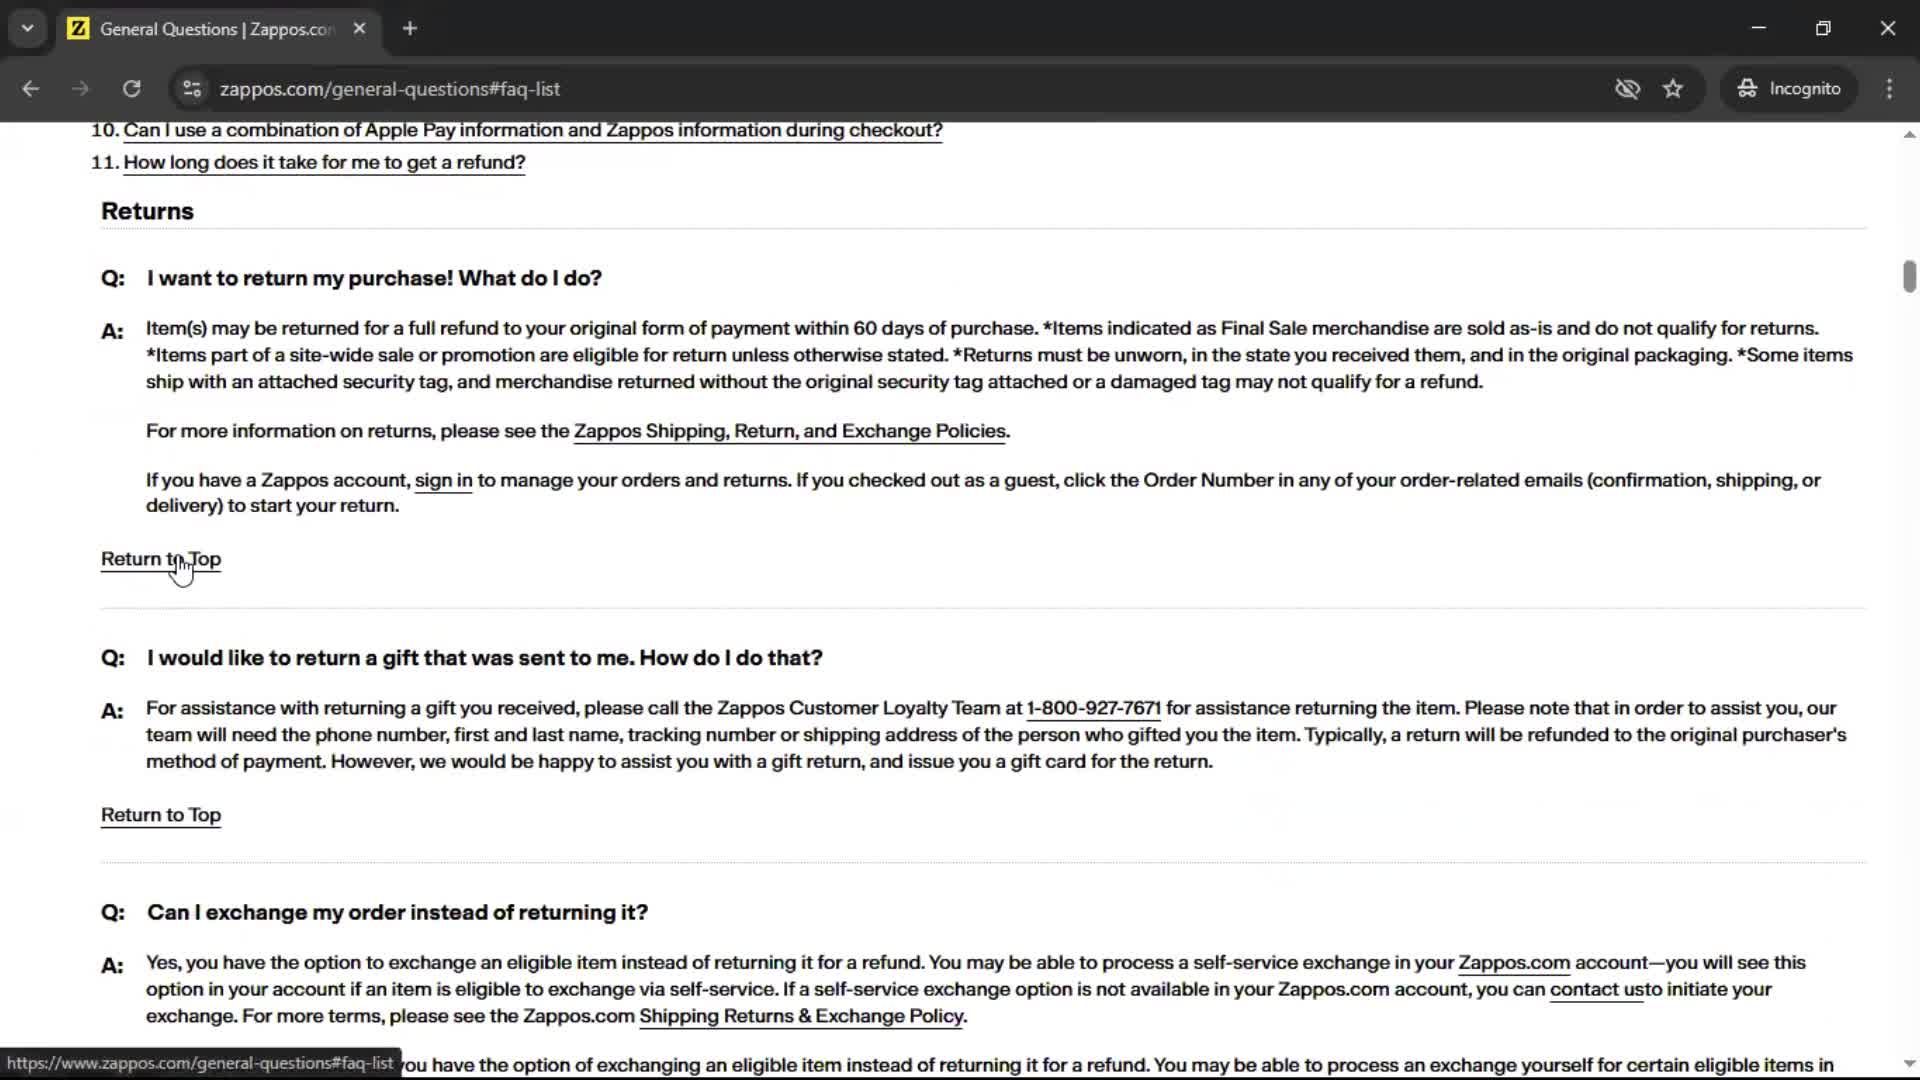Click question "I want to return my purchase!"

click(374, 278)
